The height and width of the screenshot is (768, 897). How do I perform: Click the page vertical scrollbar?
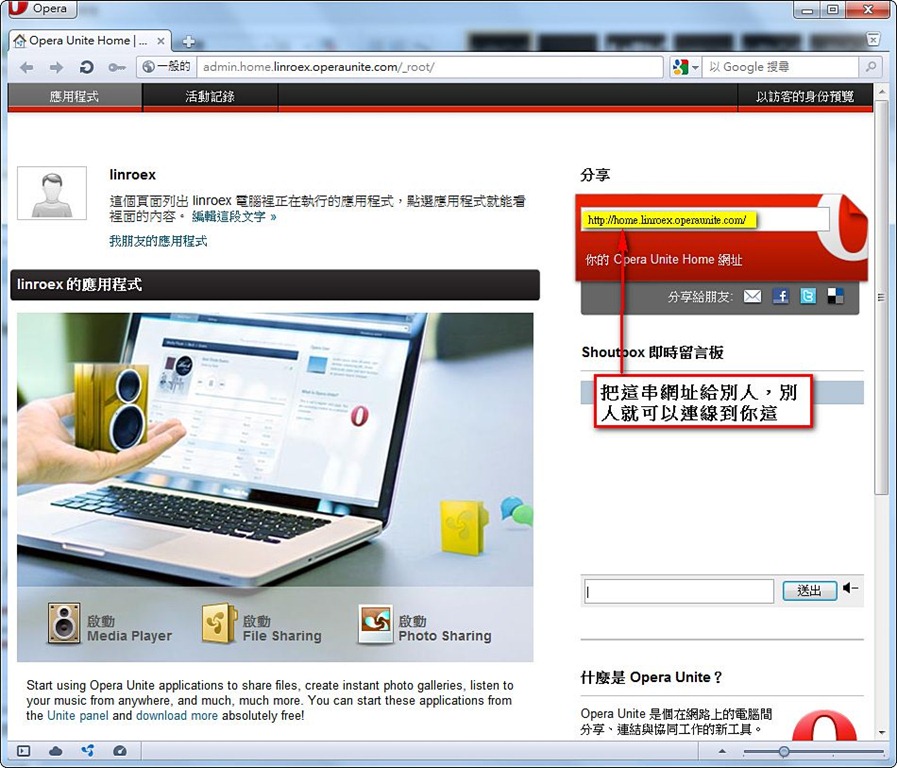(881, 296)
